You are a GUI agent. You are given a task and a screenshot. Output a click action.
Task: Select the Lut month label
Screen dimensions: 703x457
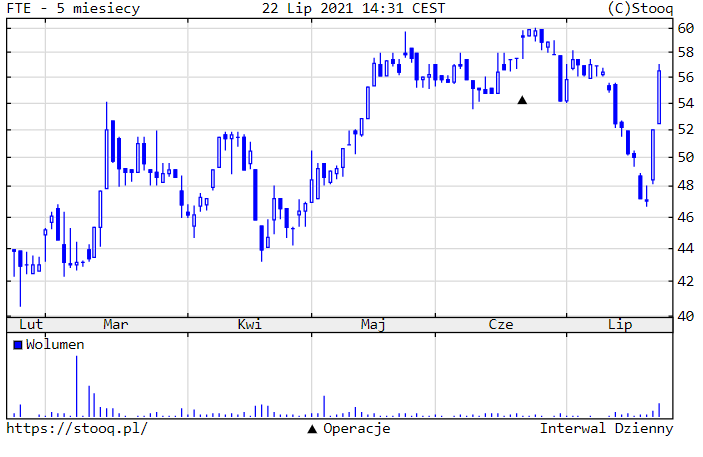(31, 325)
